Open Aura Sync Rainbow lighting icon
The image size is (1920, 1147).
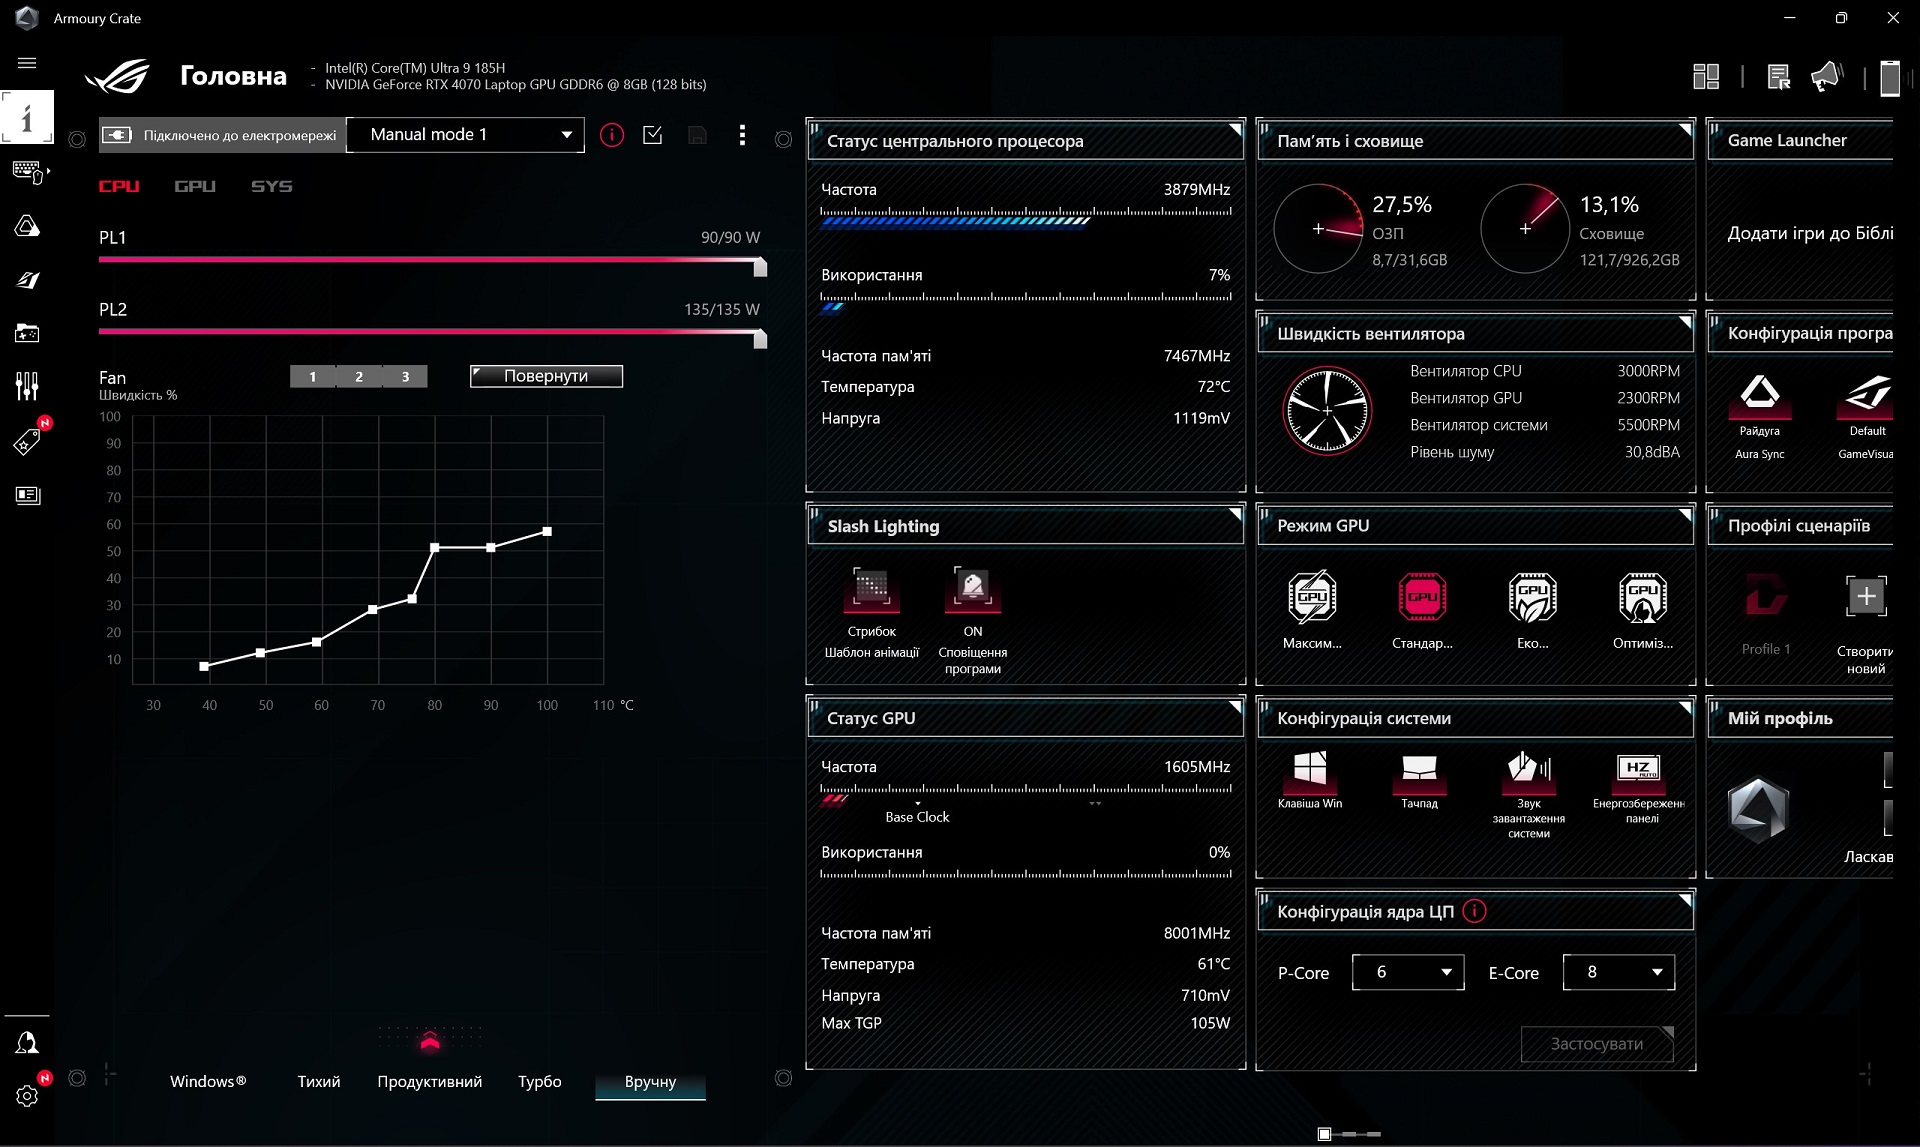(x=1759, y=392)
